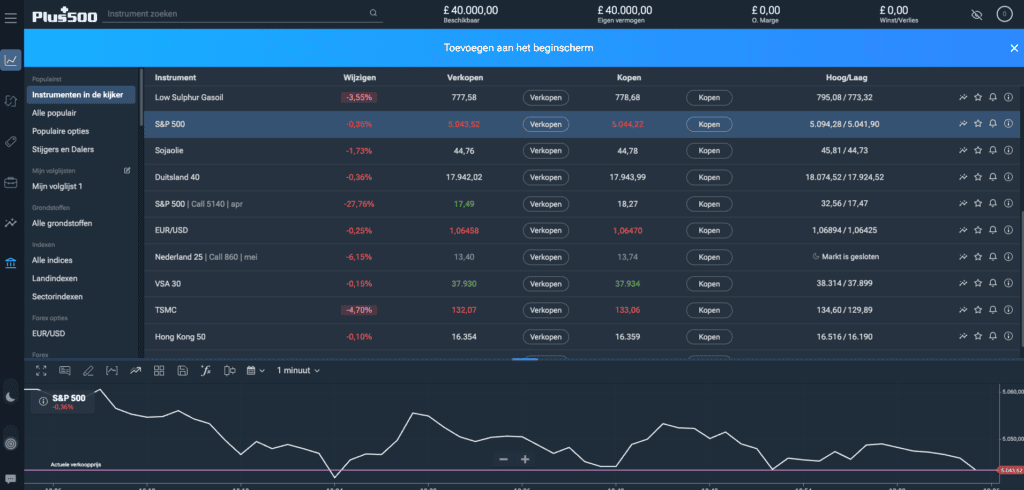Open chart icon in Duitsland 40 row

coord(963,177)
